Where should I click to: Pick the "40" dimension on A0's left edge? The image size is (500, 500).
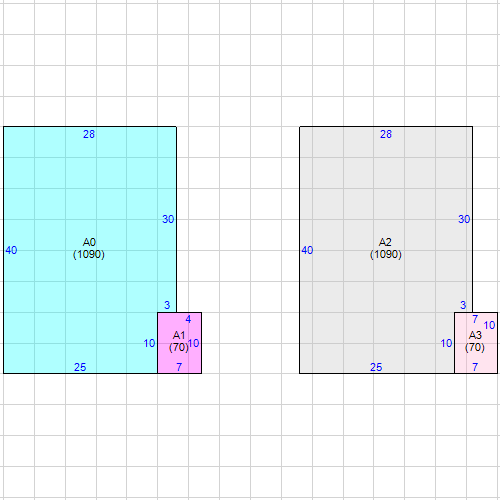click(11, 250)
